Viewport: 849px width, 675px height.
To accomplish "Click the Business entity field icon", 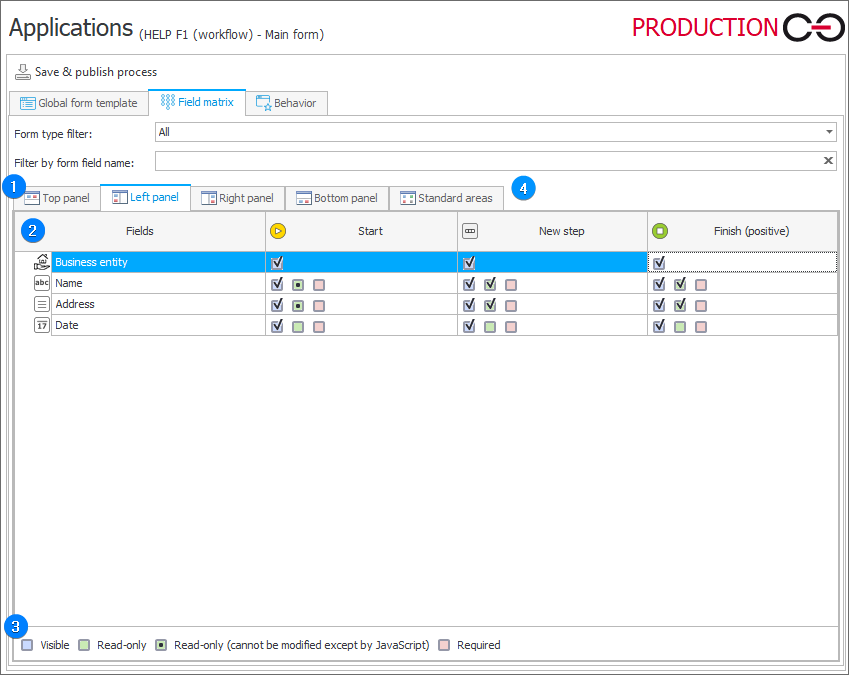I will coord(42,262).
